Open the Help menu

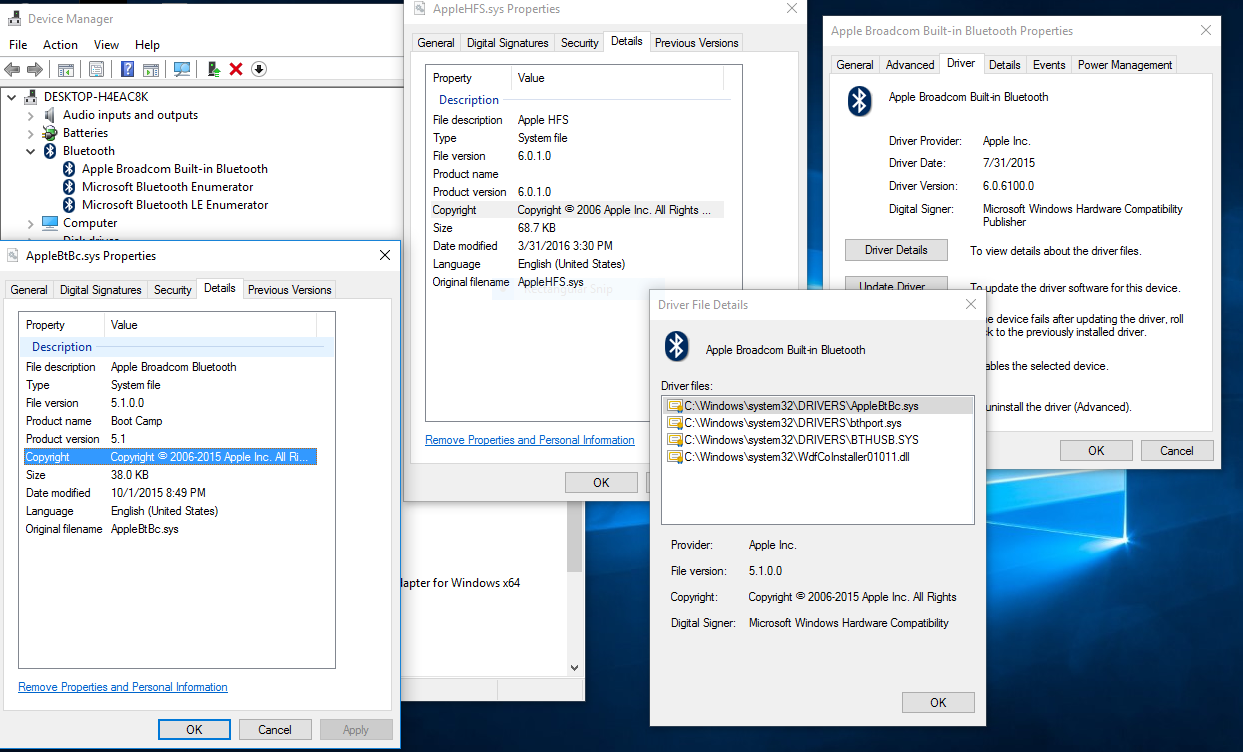pyautogui.click(x=147, y=45)
